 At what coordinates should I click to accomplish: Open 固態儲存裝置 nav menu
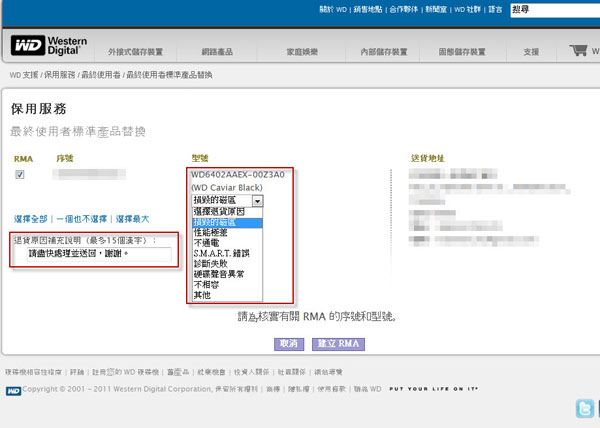[x=462, y=52]
